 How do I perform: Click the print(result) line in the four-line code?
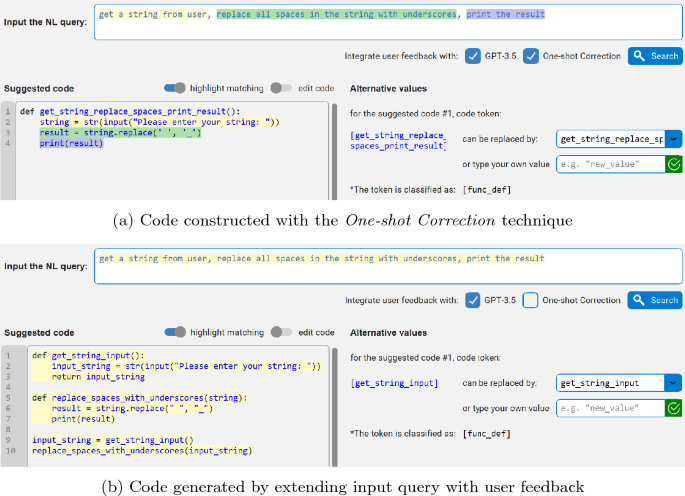click(71, 144)
